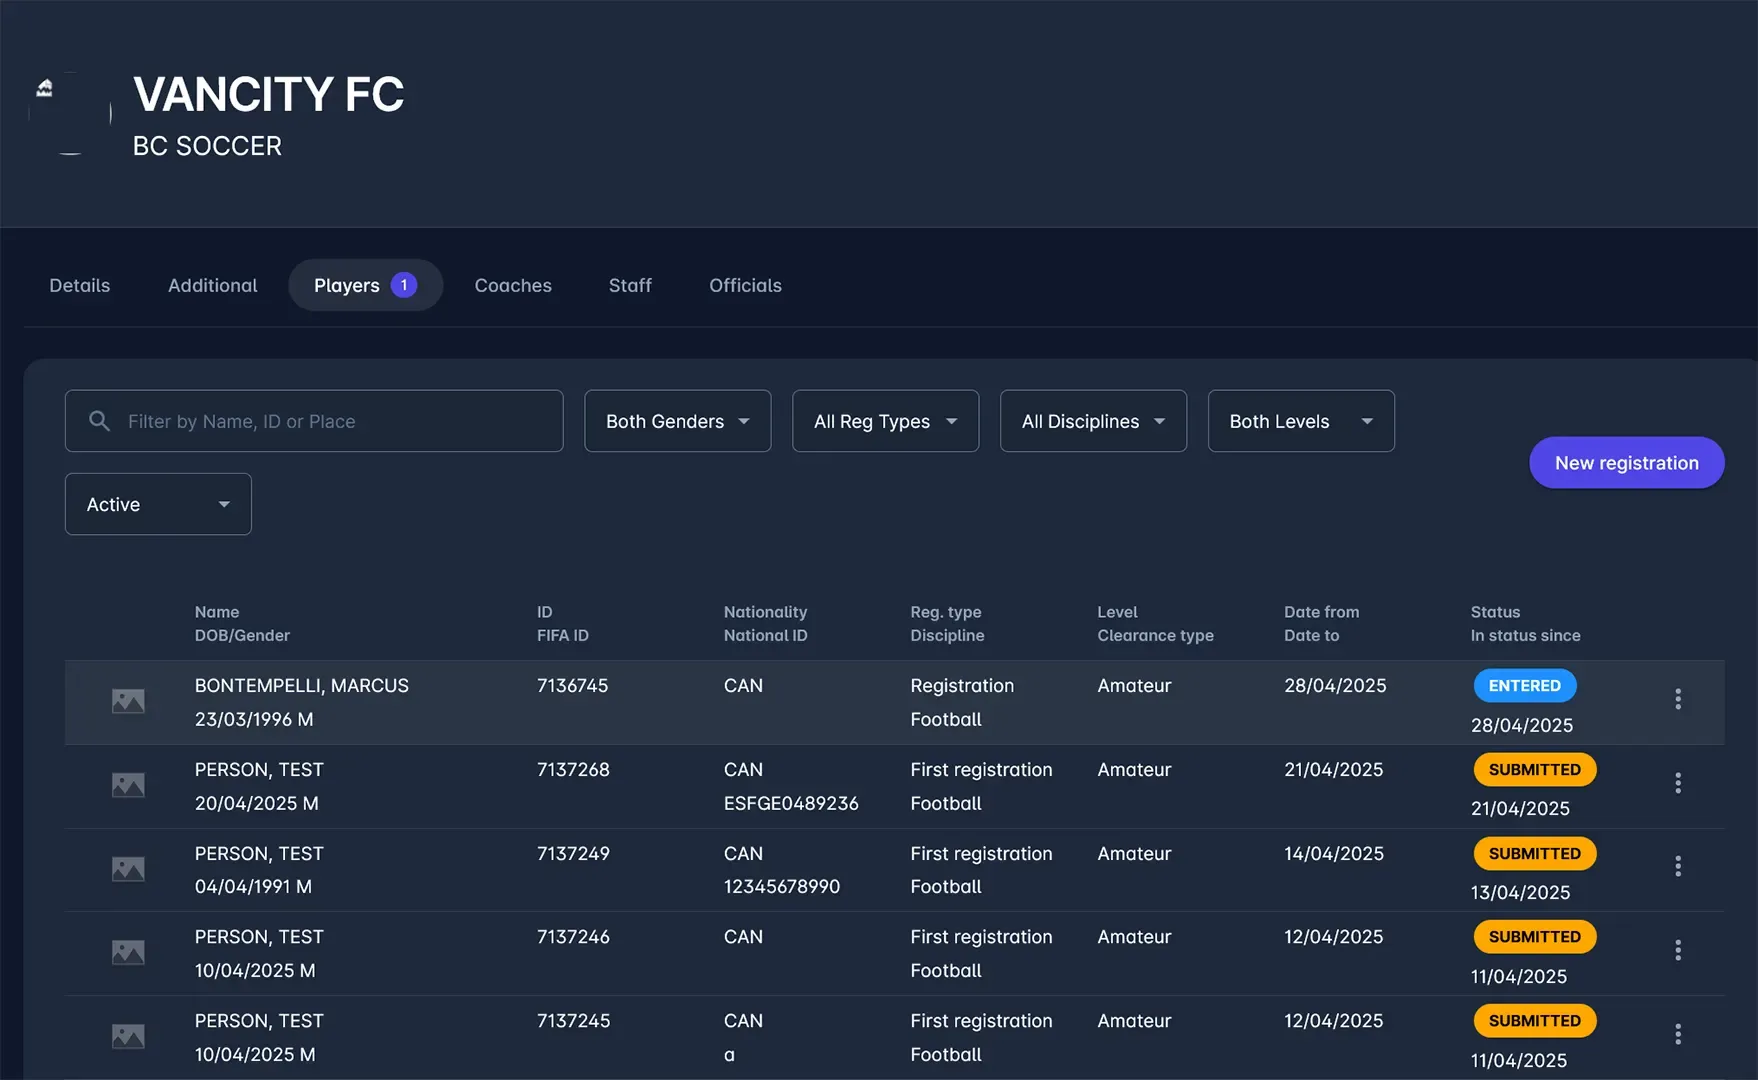Click the search magnifier icon in filter box

(99, 421)
